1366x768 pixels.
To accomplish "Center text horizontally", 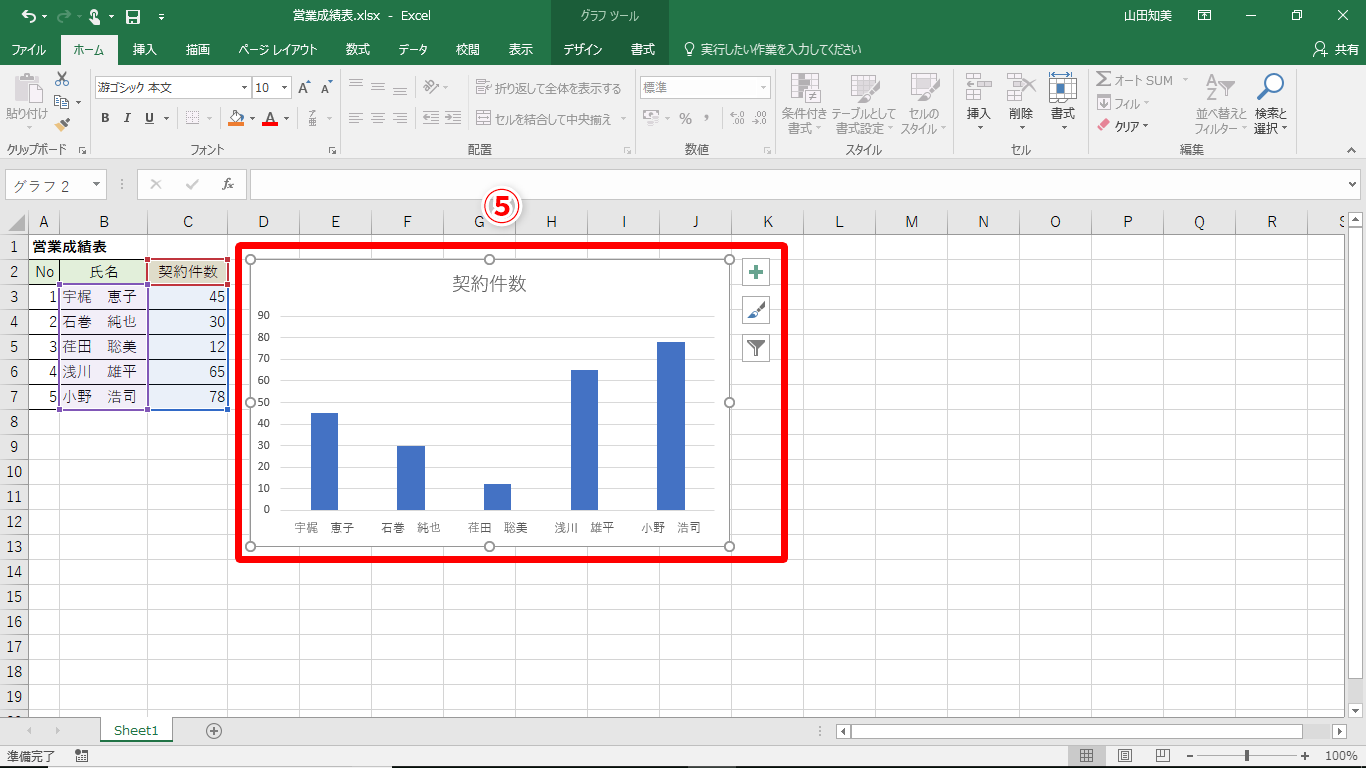I will (x=378, y=118).
